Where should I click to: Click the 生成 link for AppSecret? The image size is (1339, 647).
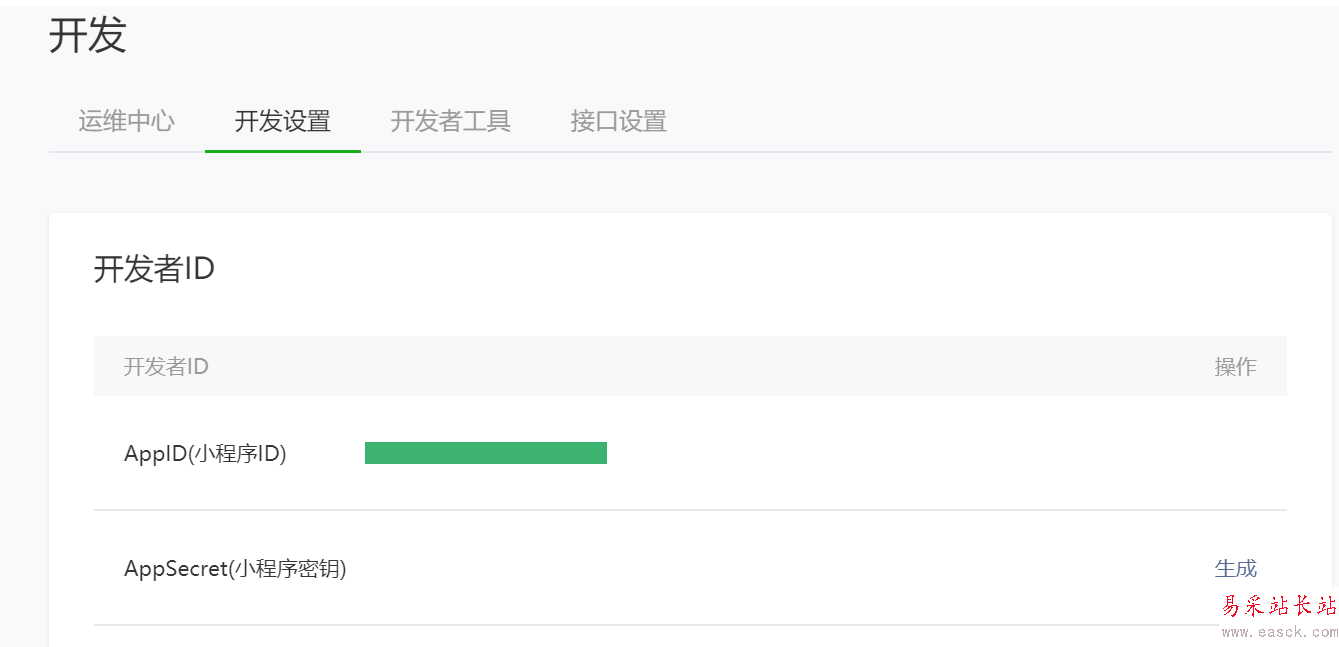pyautogui.click(x=1235, y=569)
